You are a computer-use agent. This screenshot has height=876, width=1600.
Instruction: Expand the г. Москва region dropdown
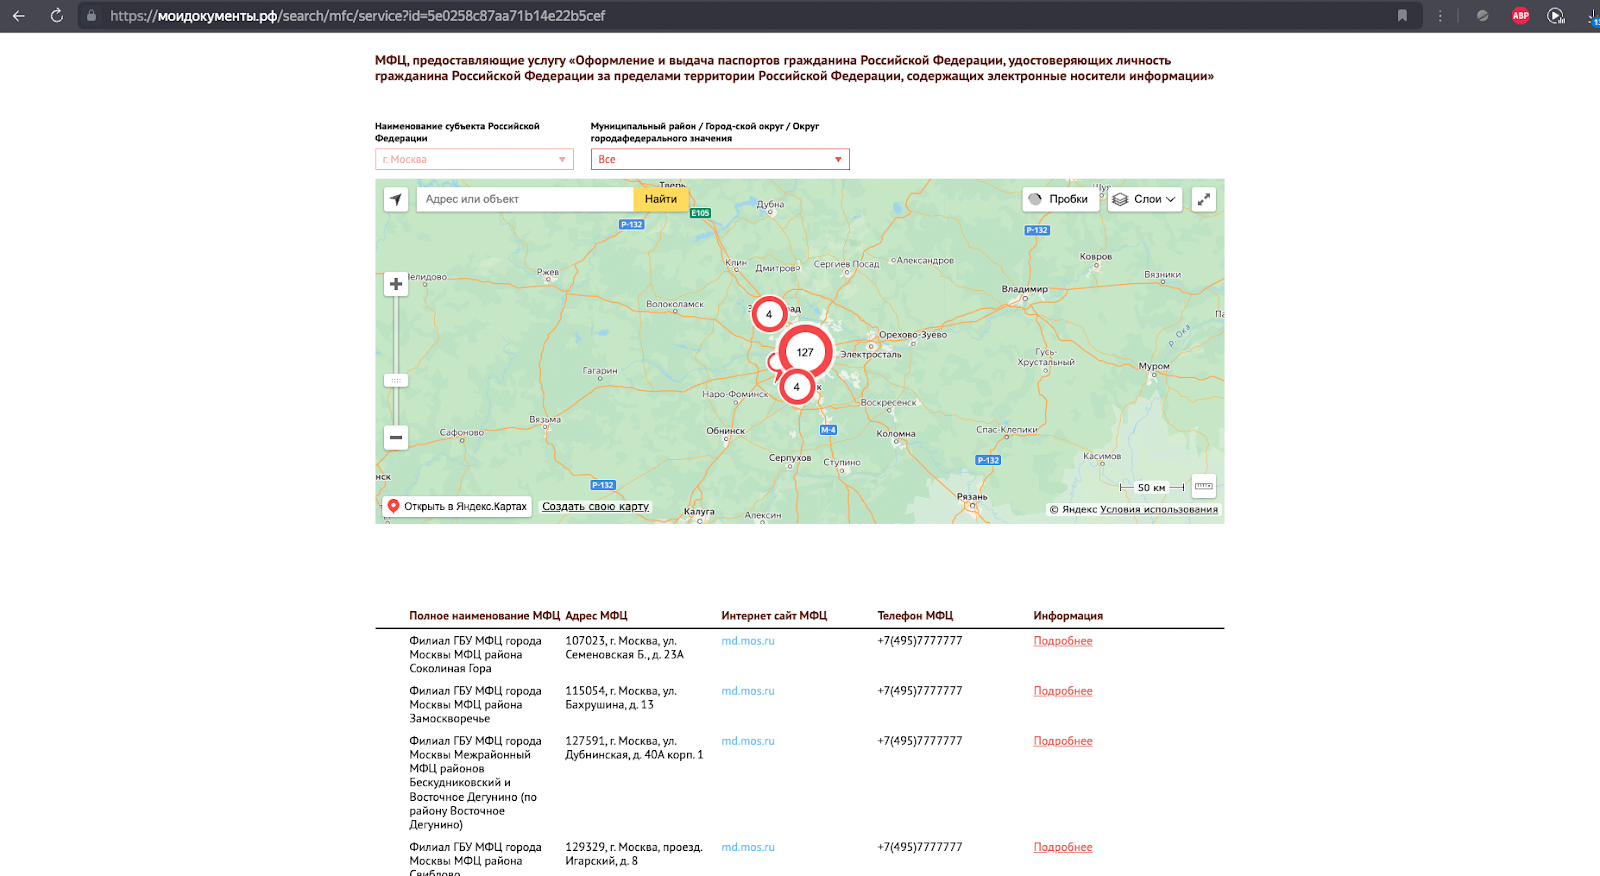pyautogui.click(x=474, y=159)
